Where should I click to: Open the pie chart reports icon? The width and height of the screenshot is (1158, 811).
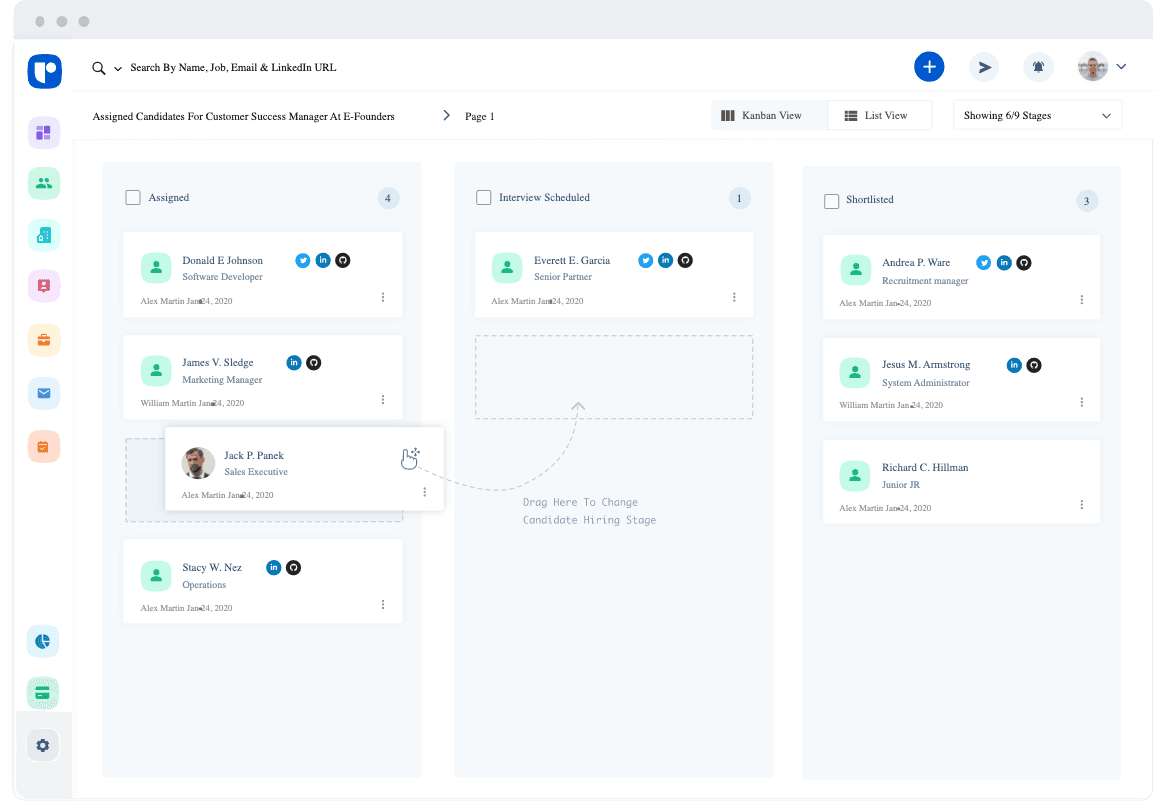click(44, 641)
